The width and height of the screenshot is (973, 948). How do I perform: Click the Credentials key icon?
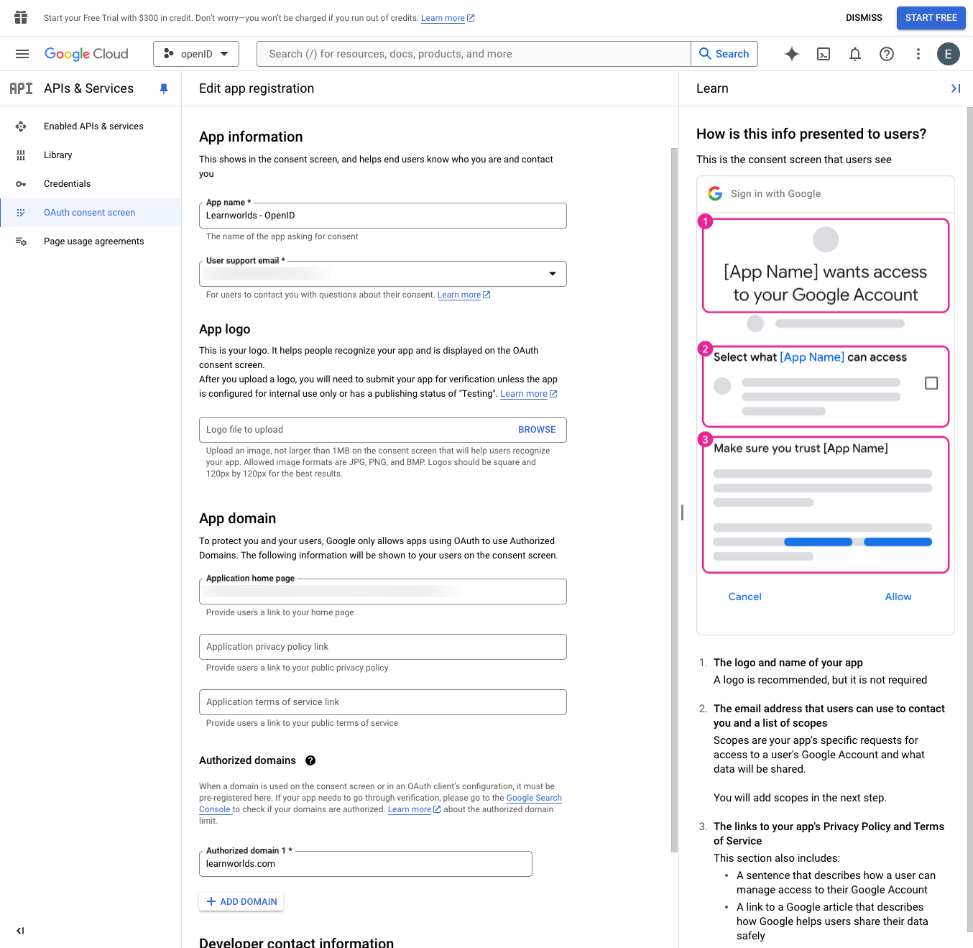21,184
